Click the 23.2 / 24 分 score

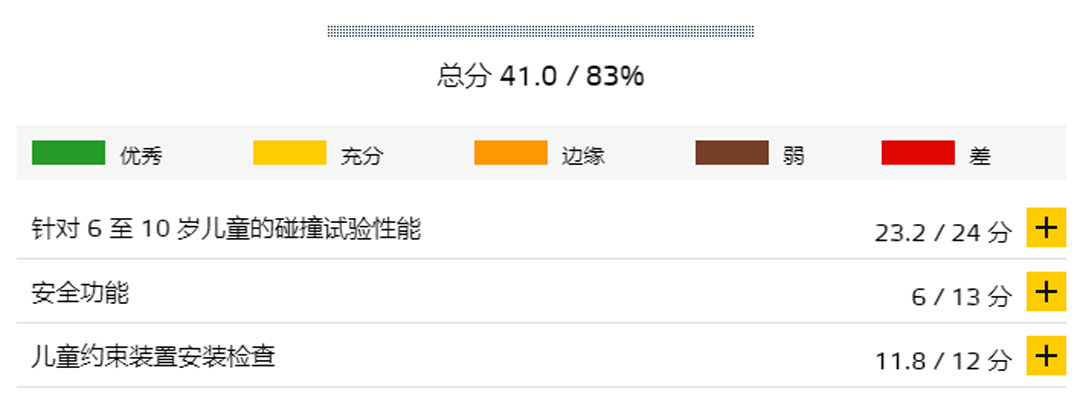tap(943, 233)
